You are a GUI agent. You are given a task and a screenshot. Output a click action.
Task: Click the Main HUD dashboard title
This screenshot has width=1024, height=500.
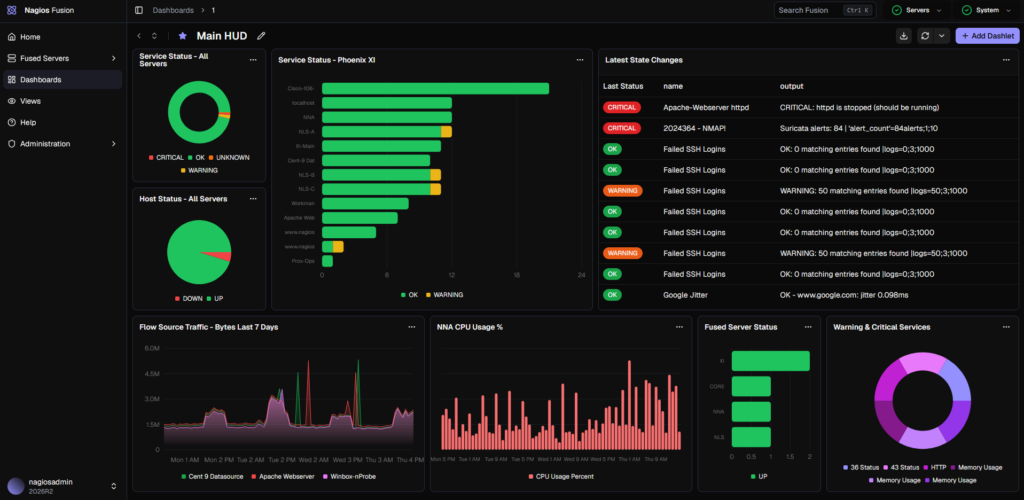coord(221,36)
